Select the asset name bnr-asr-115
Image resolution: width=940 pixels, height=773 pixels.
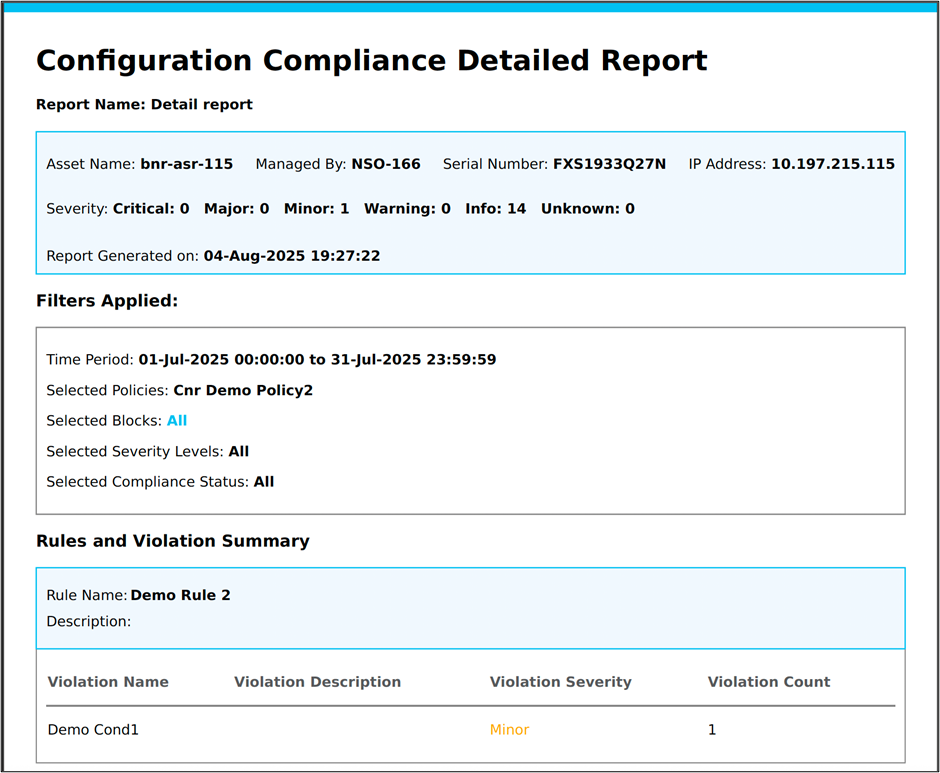click(x=187, y=164)
